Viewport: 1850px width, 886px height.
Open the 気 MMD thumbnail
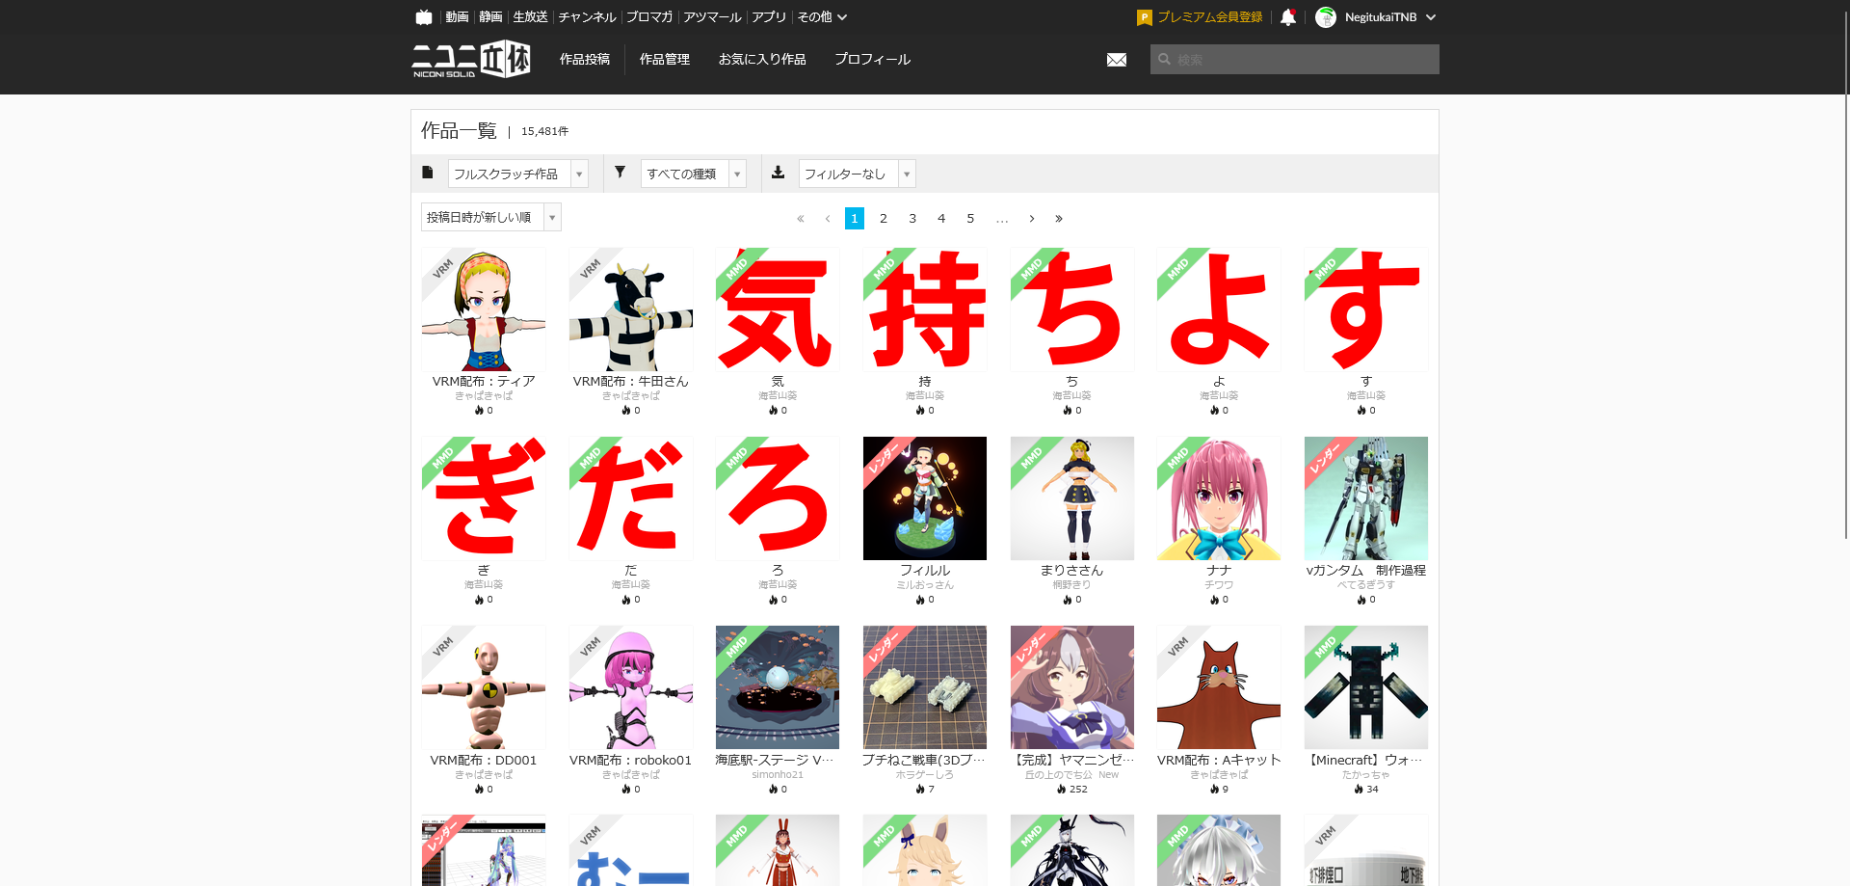coord(778,310)
